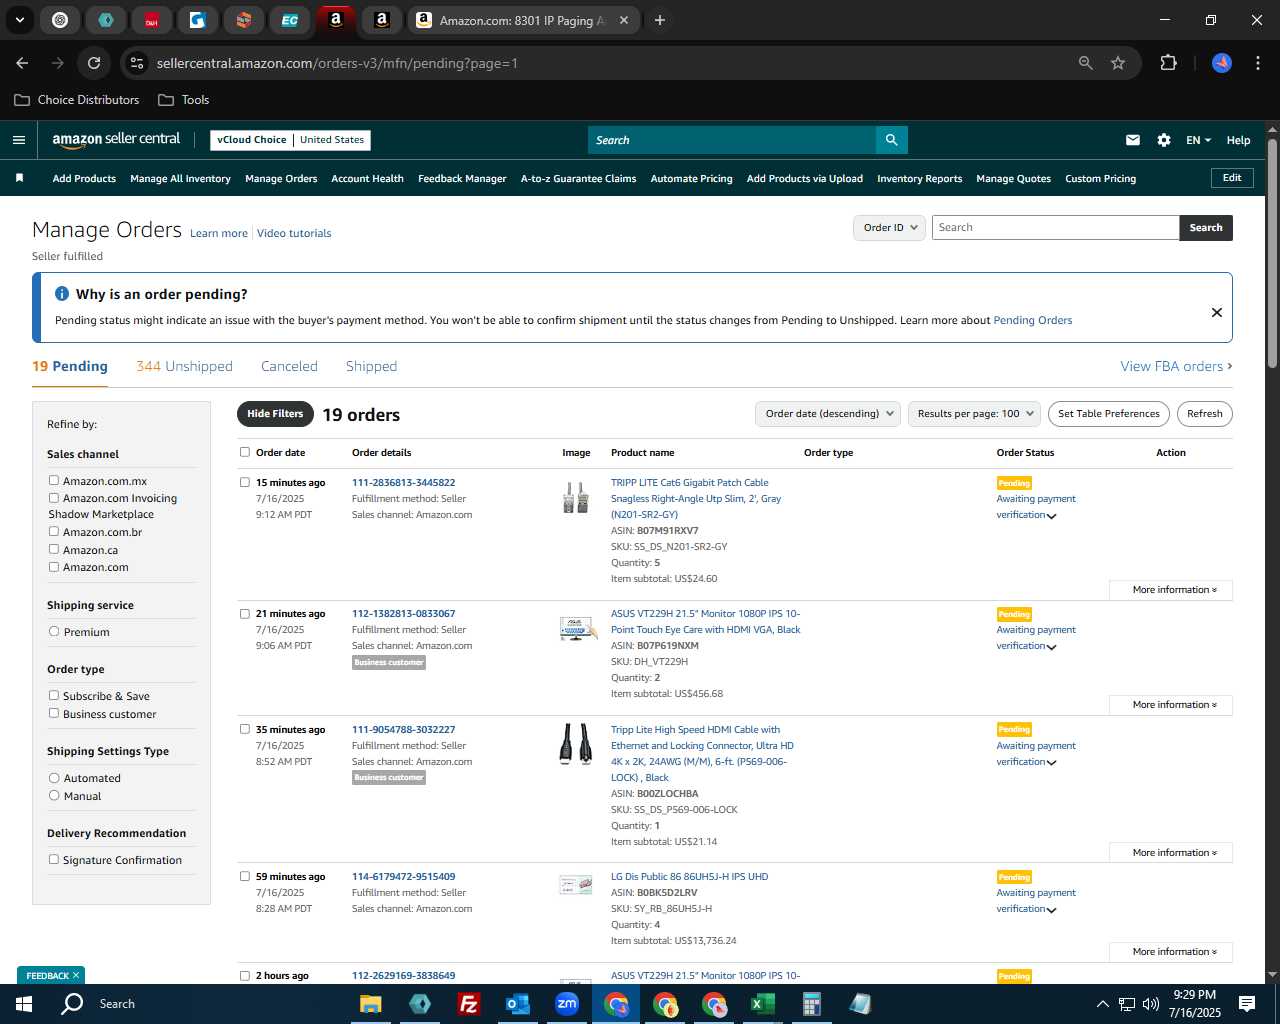Switch to the Canceled orders tab
The image size is (1280, 1024).
[289, 366]
